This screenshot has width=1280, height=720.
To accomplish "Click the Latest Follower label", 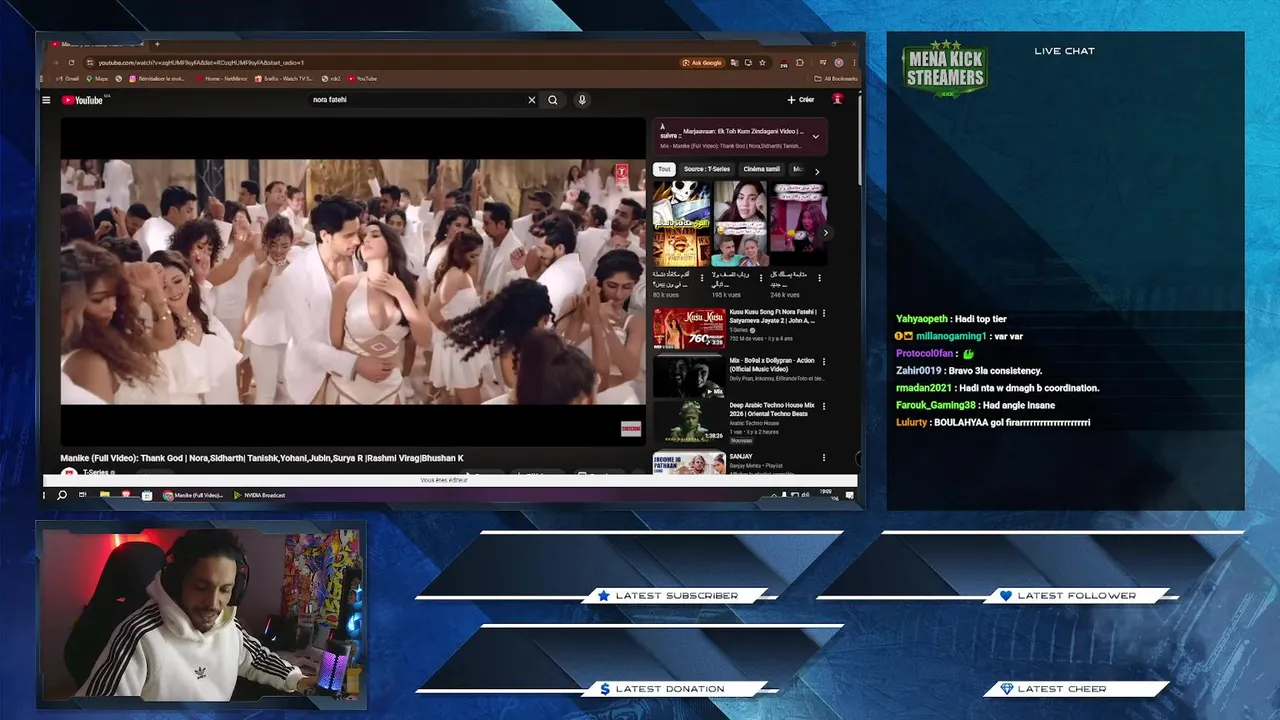I will (1076, 596).
